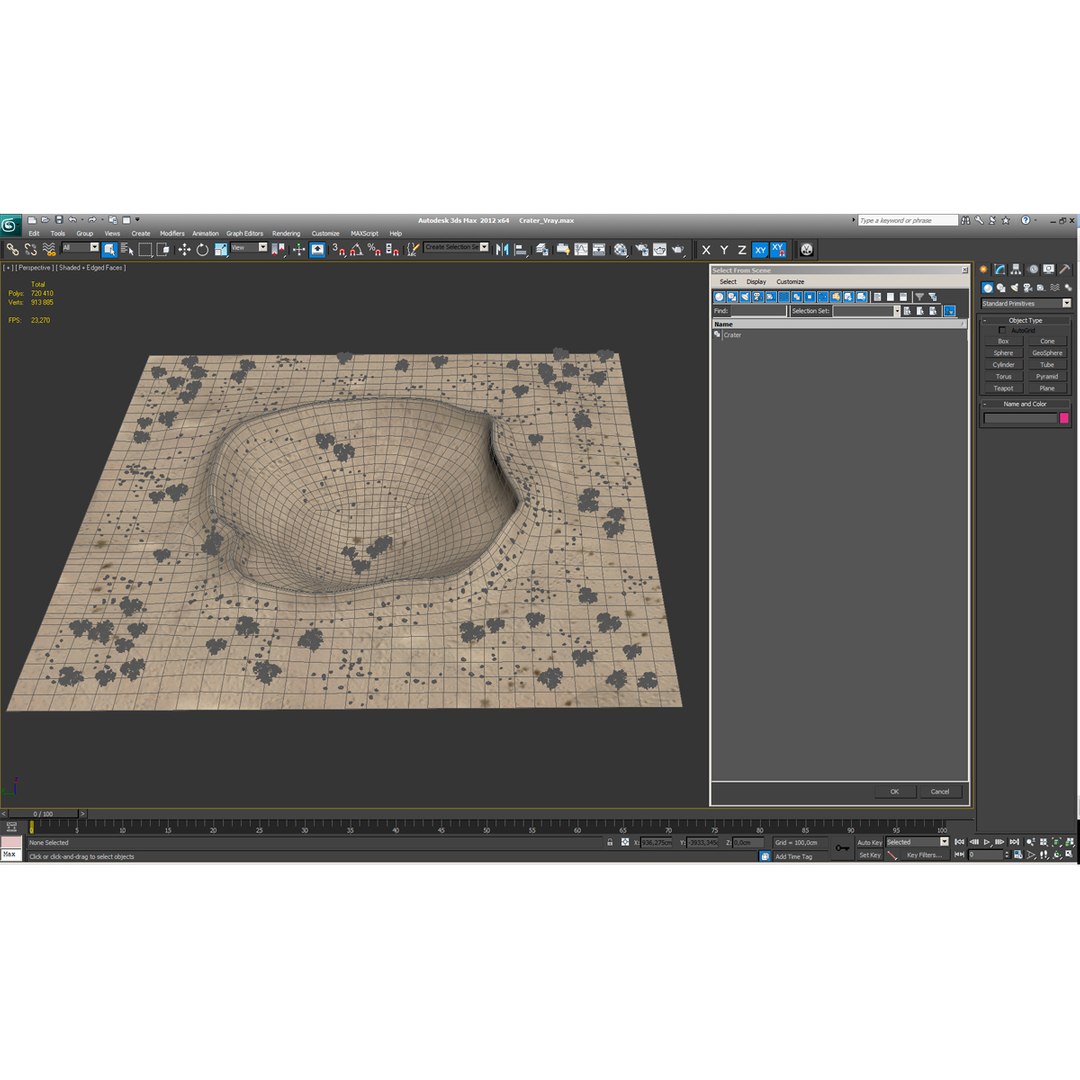Open the Create Selection Set dropdown
Screen dimensions: 1080x1080
pyautogui.click(x=456, y=247)
